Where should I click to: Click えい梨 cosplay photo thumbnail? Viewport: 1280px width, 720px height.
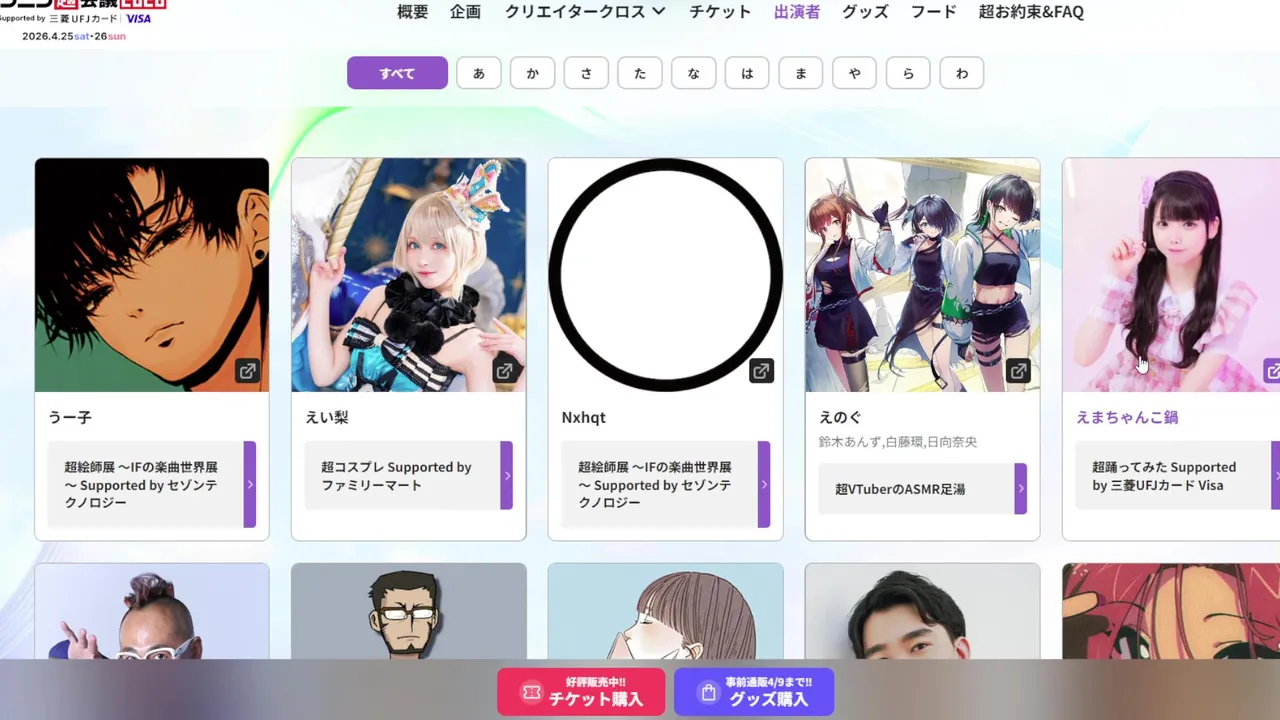click(x=408, y=275)
